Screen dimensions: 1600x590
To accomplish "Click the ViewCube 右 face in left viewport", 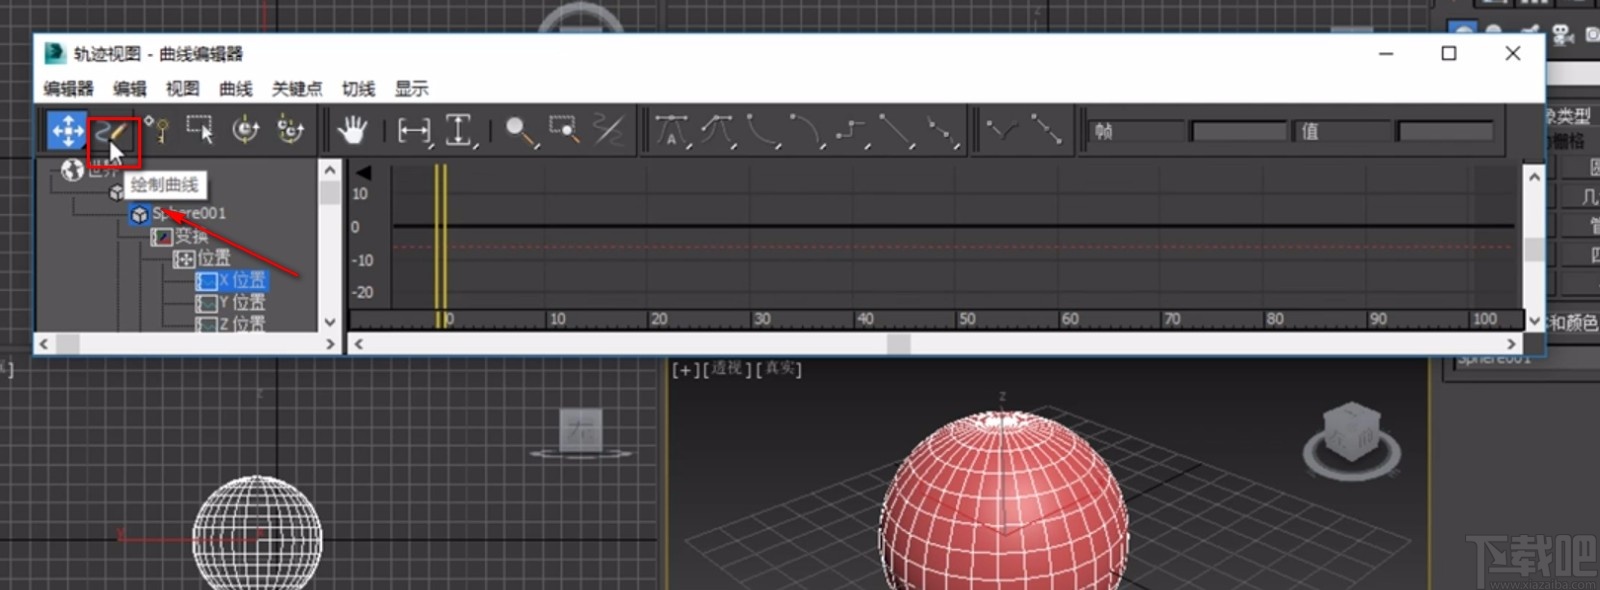I will 580,430.
